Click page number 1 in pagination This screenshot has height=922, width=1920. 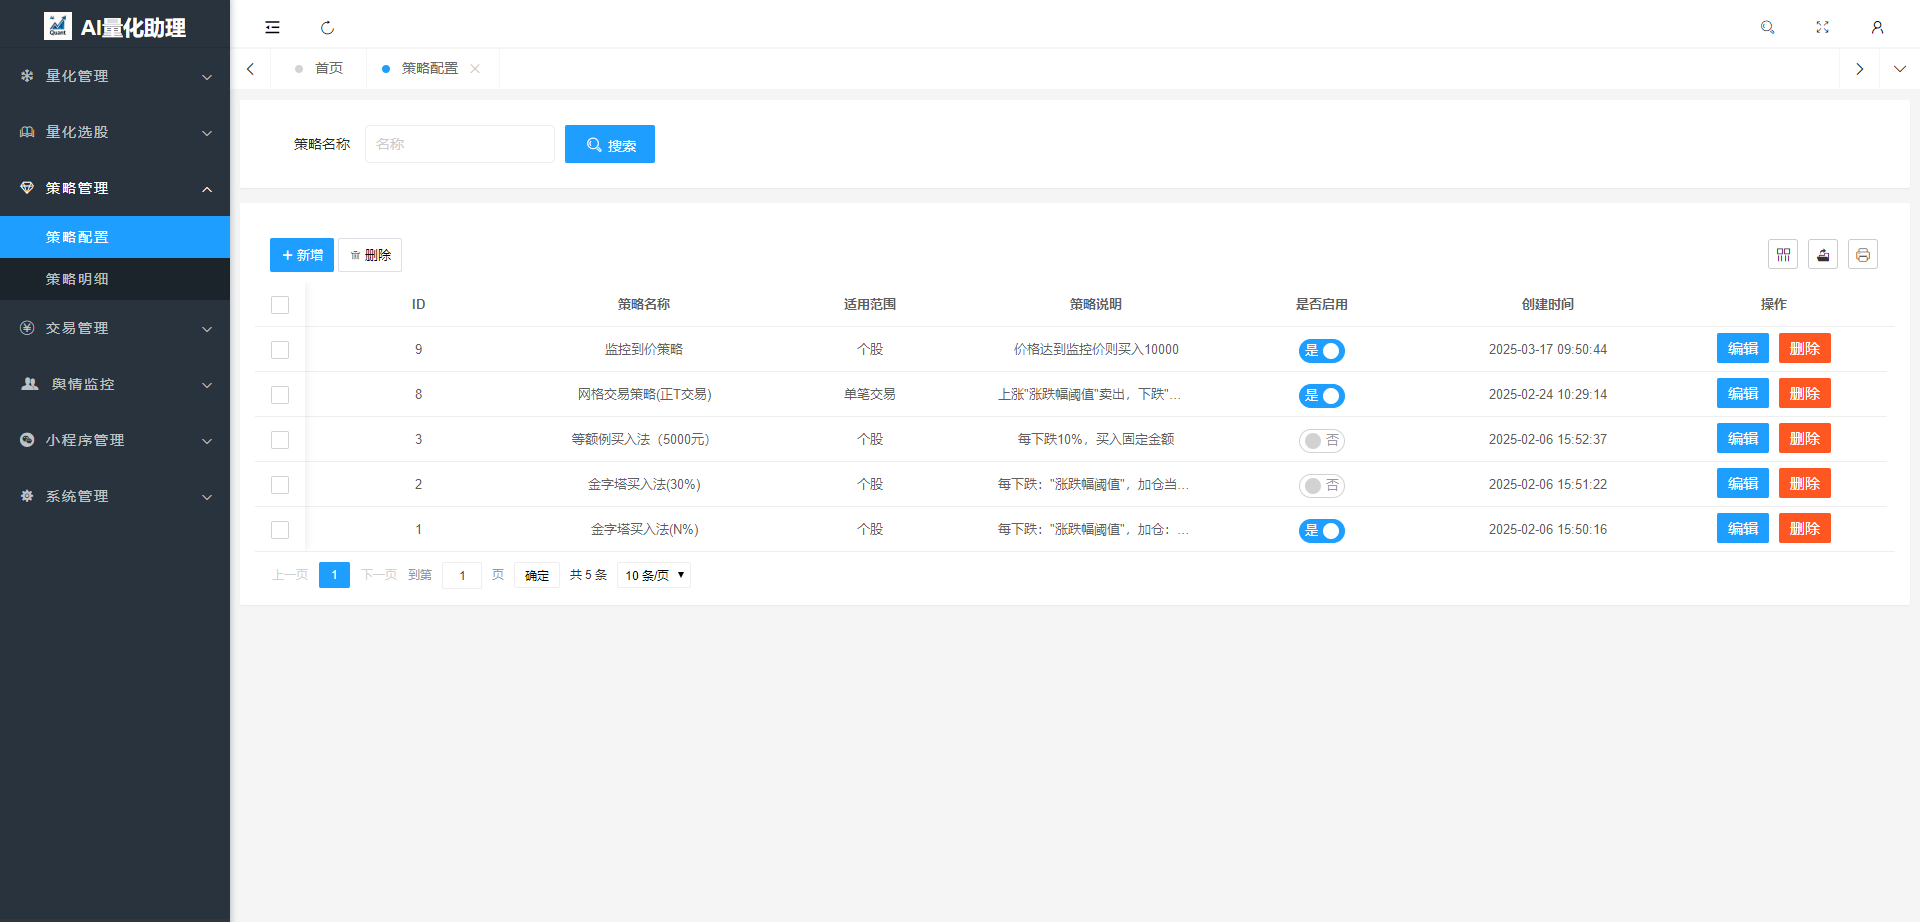pyautogui.click(x=334, y=574)
